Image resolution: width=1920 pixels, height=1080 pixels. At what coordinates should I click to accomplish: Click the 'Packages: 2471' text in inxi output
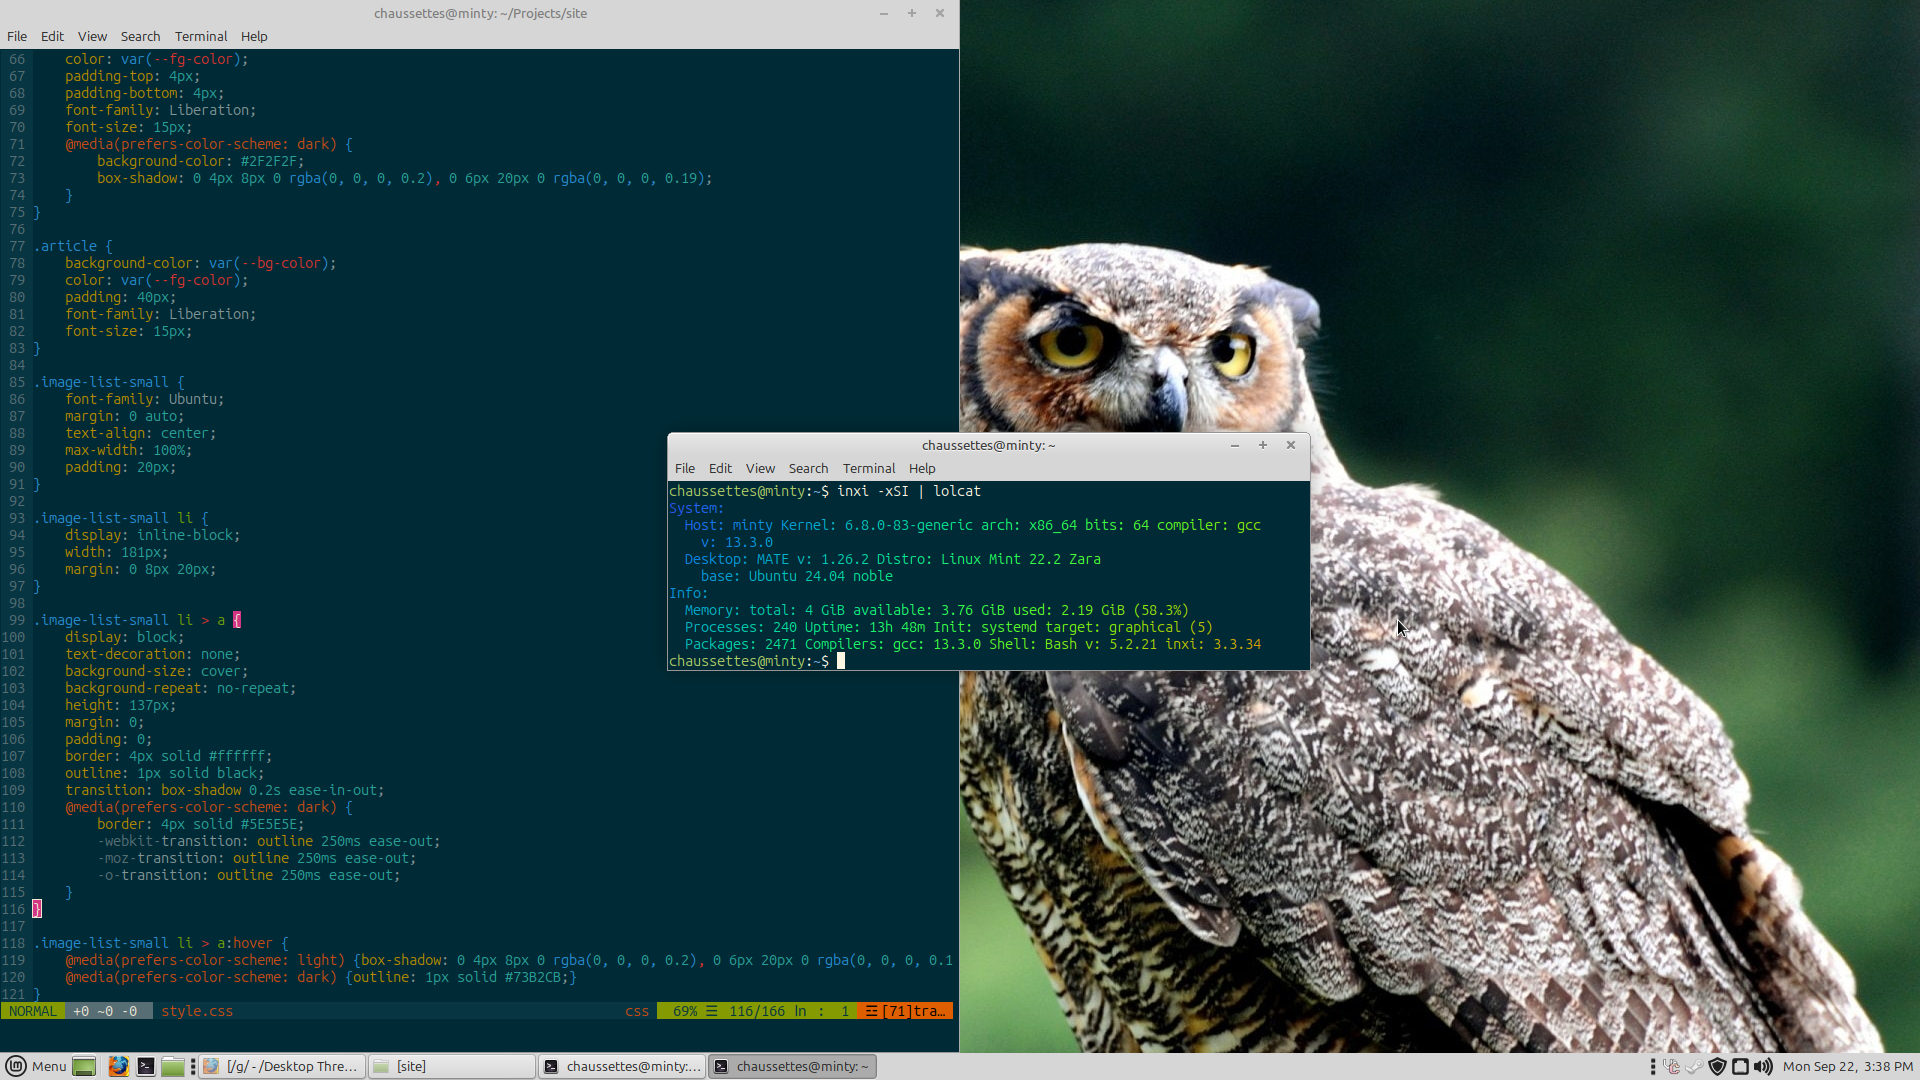[741, 644]
